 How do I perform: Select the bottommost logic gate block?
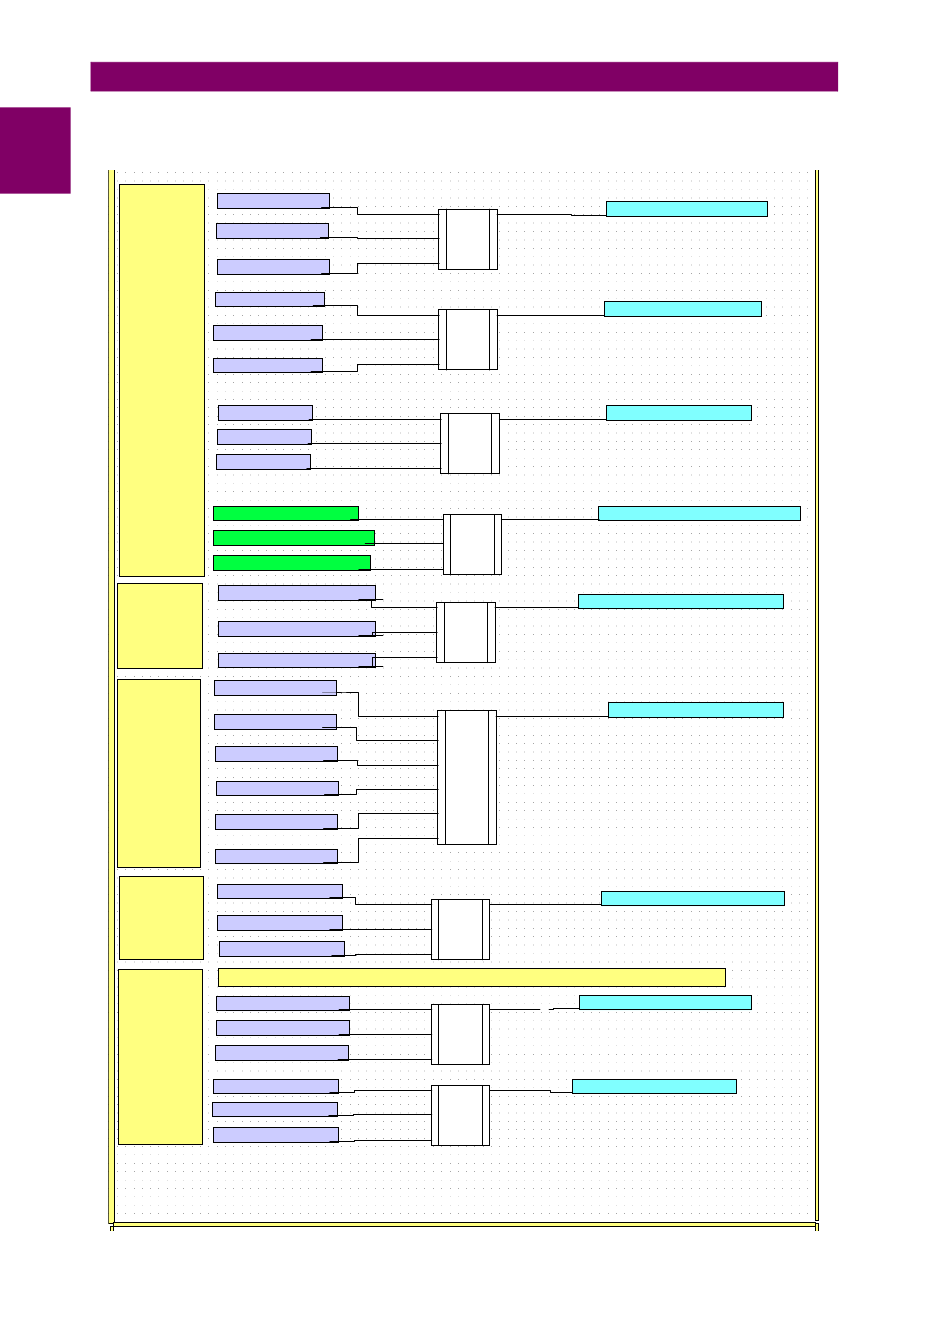point(460,1115)
